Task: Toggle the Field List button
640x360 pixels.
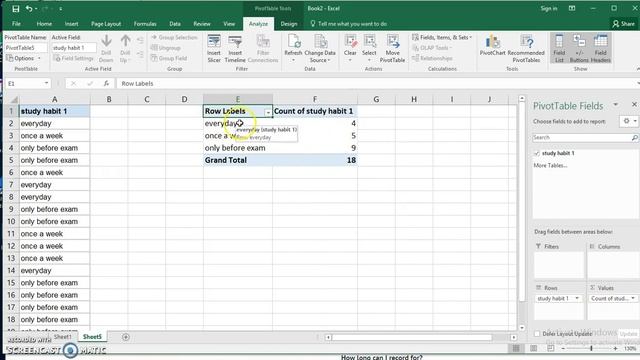Action: 559,49
